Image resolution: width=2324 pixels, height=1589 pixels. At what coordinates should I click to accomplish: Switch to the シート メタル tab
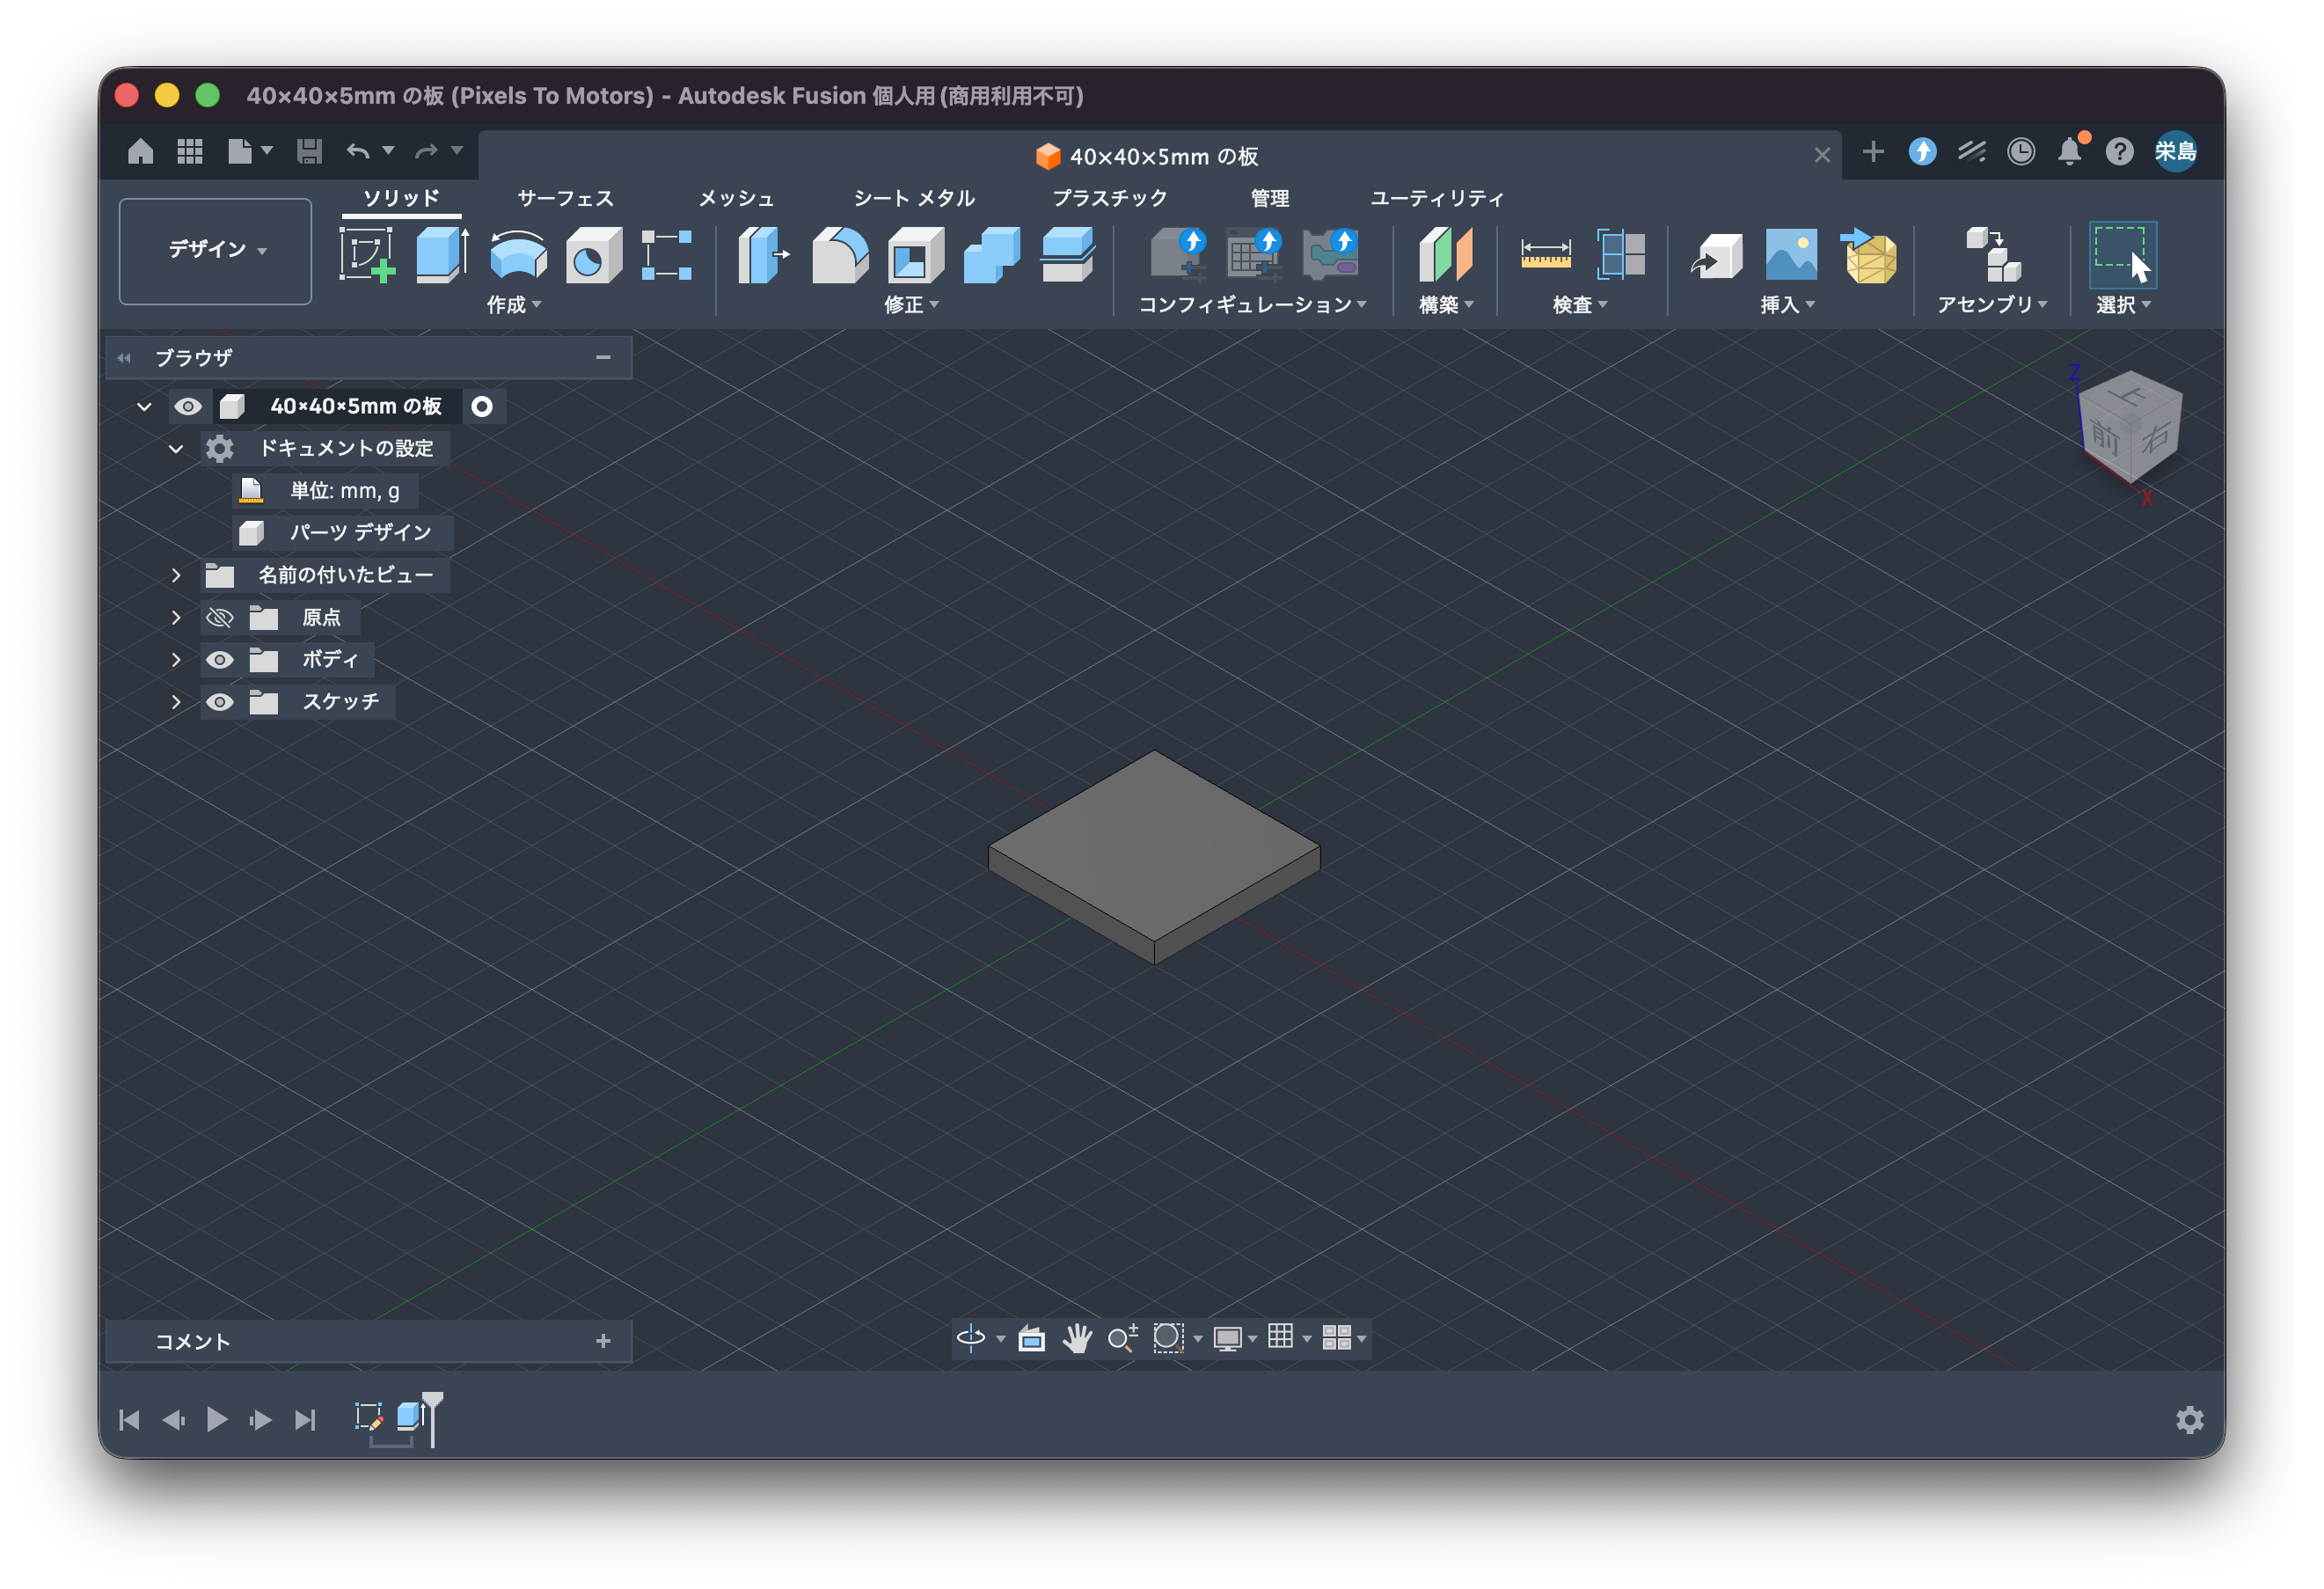914,198
